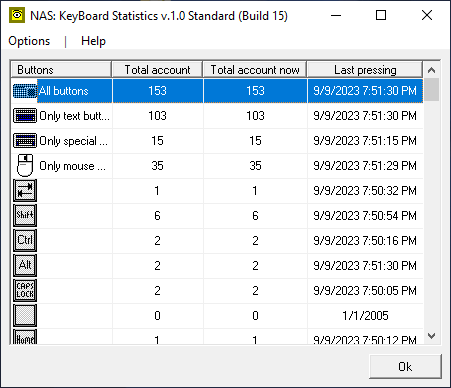The height and width of the screenshot is (388, 451).
Task: Select the Shift key icon
Action: 25,216
